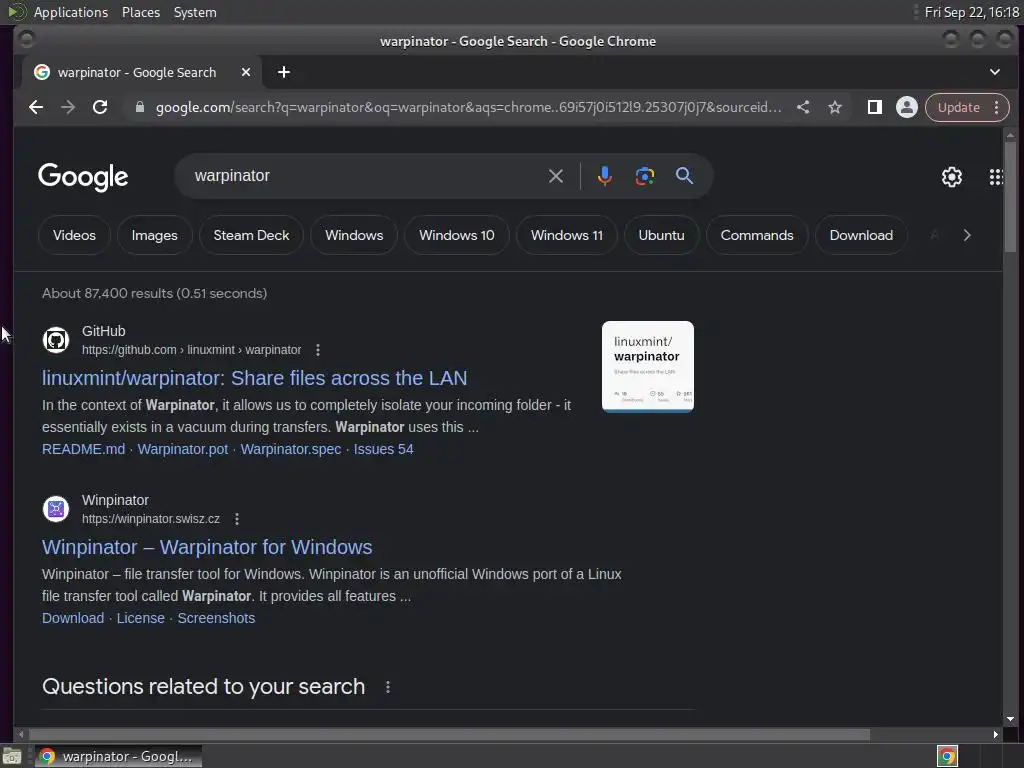Show more filter chips with right chevron
This screenshot has width=1024, height=768.
coord(967,235)
